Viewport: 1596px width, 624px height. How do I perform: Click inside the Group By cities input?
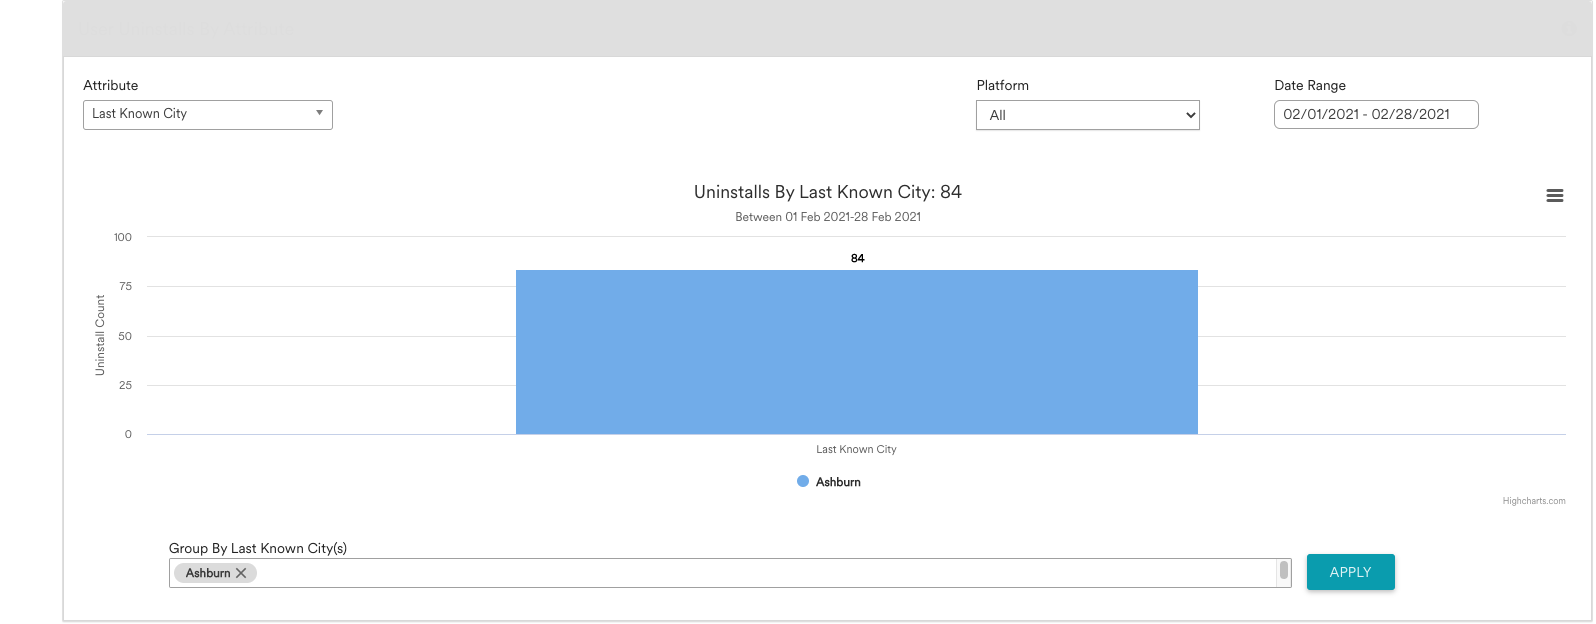pos(760,573)
